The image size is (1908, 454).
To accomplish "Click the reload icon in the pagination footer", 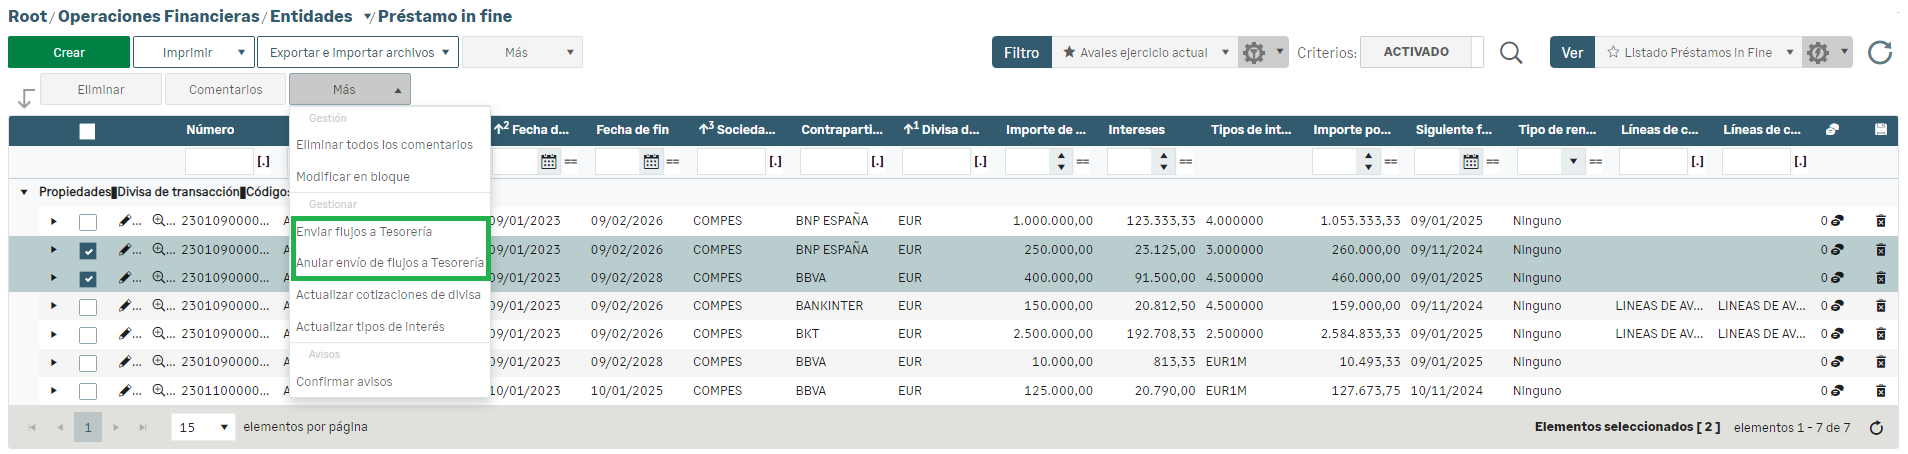I will tap(1876, 428).
